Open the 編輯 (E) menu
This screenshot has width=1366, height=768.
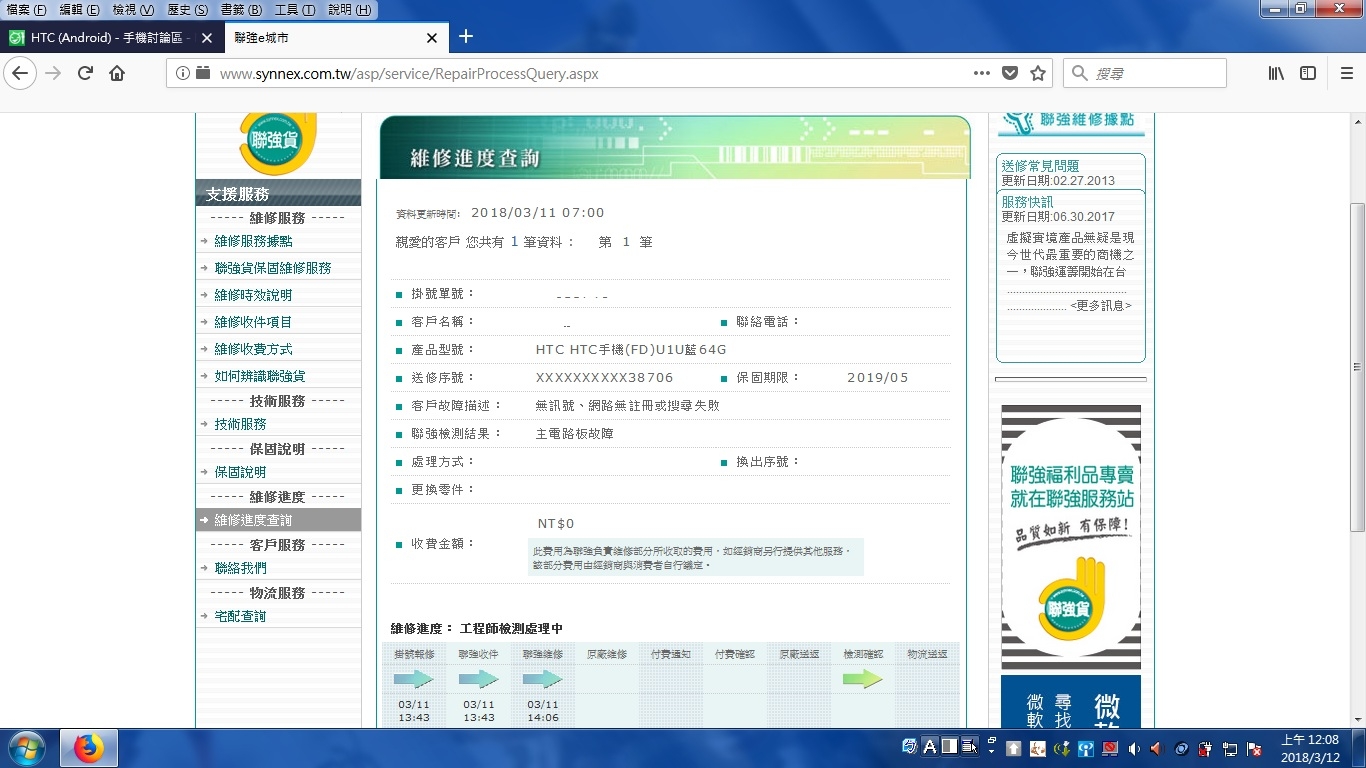pos(80,10)
